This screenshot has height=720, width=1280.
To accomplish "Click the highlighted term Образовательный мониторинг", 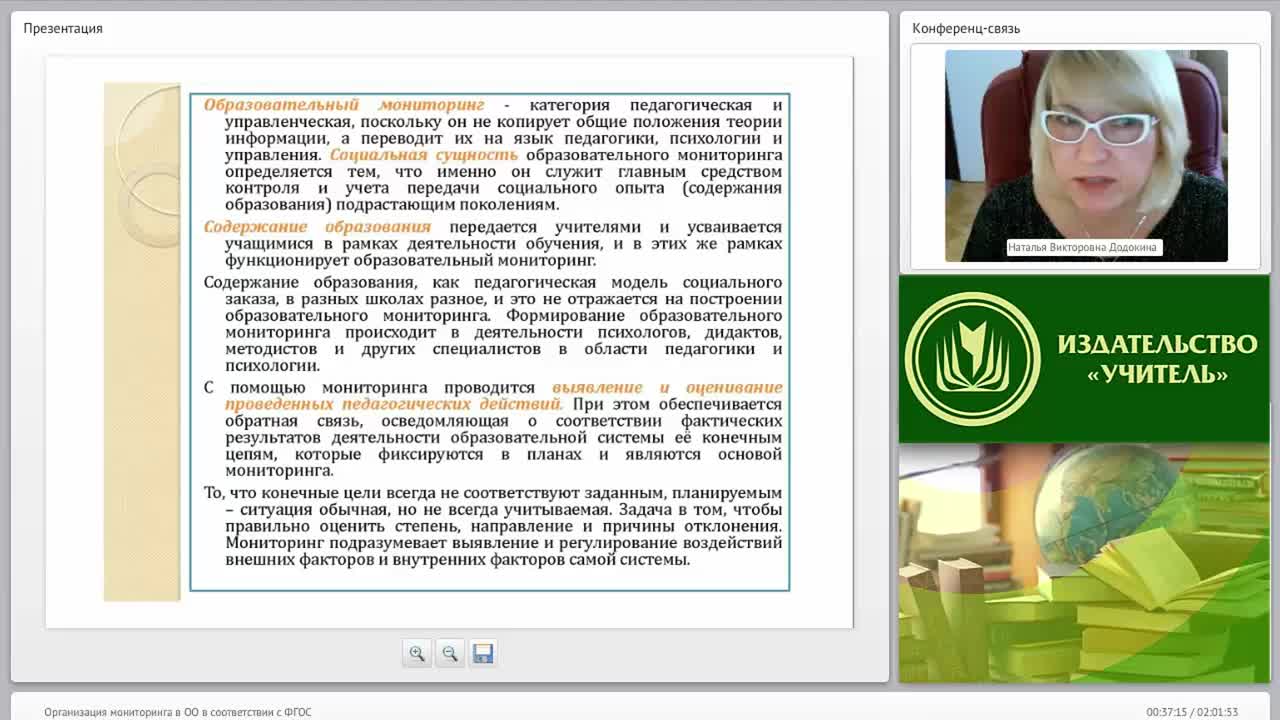I will (x=344, y=105).
